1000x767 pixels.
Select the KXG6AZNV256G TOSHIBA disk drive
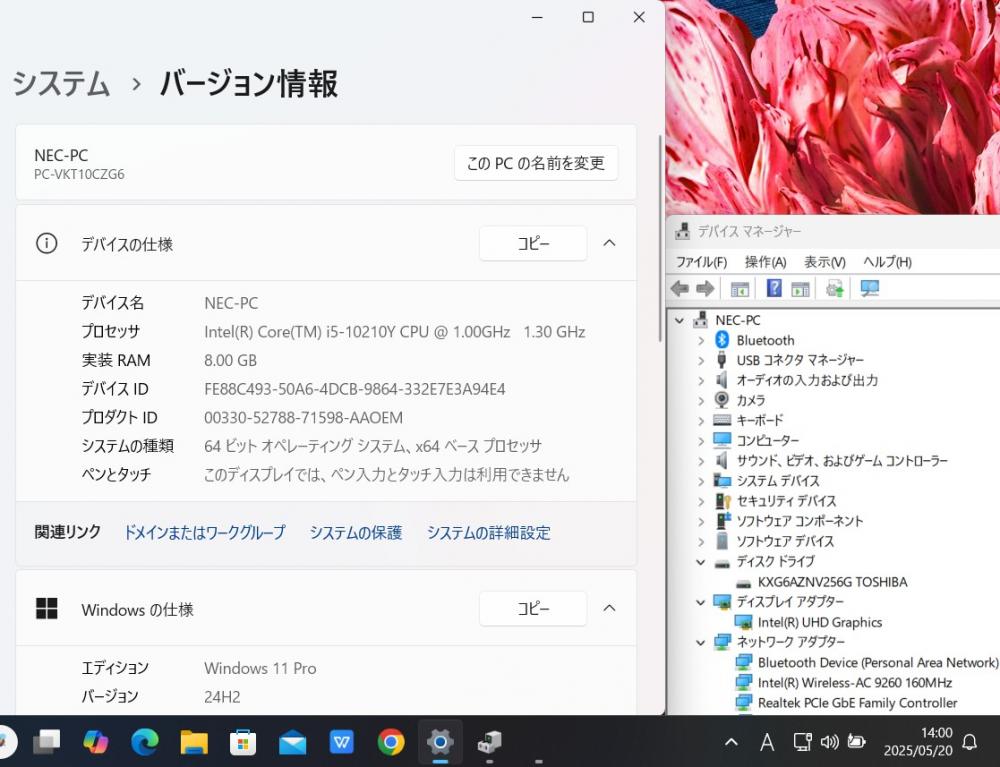[x=832, y=581]
